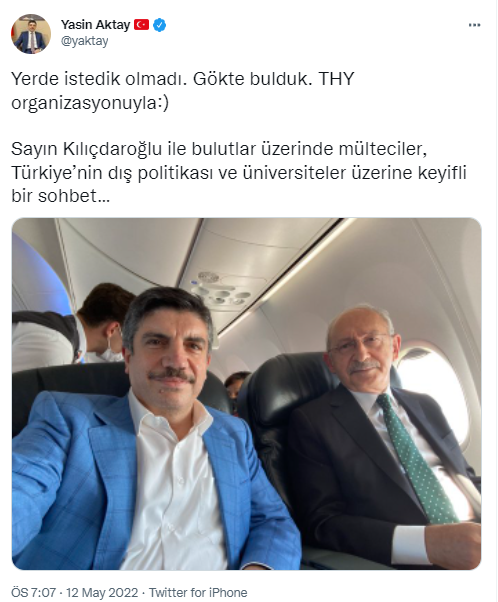
Task: Click the word 'organizasyonuyla:)' in the tweet
Action: pyautogui.click(x=90, y=103)
